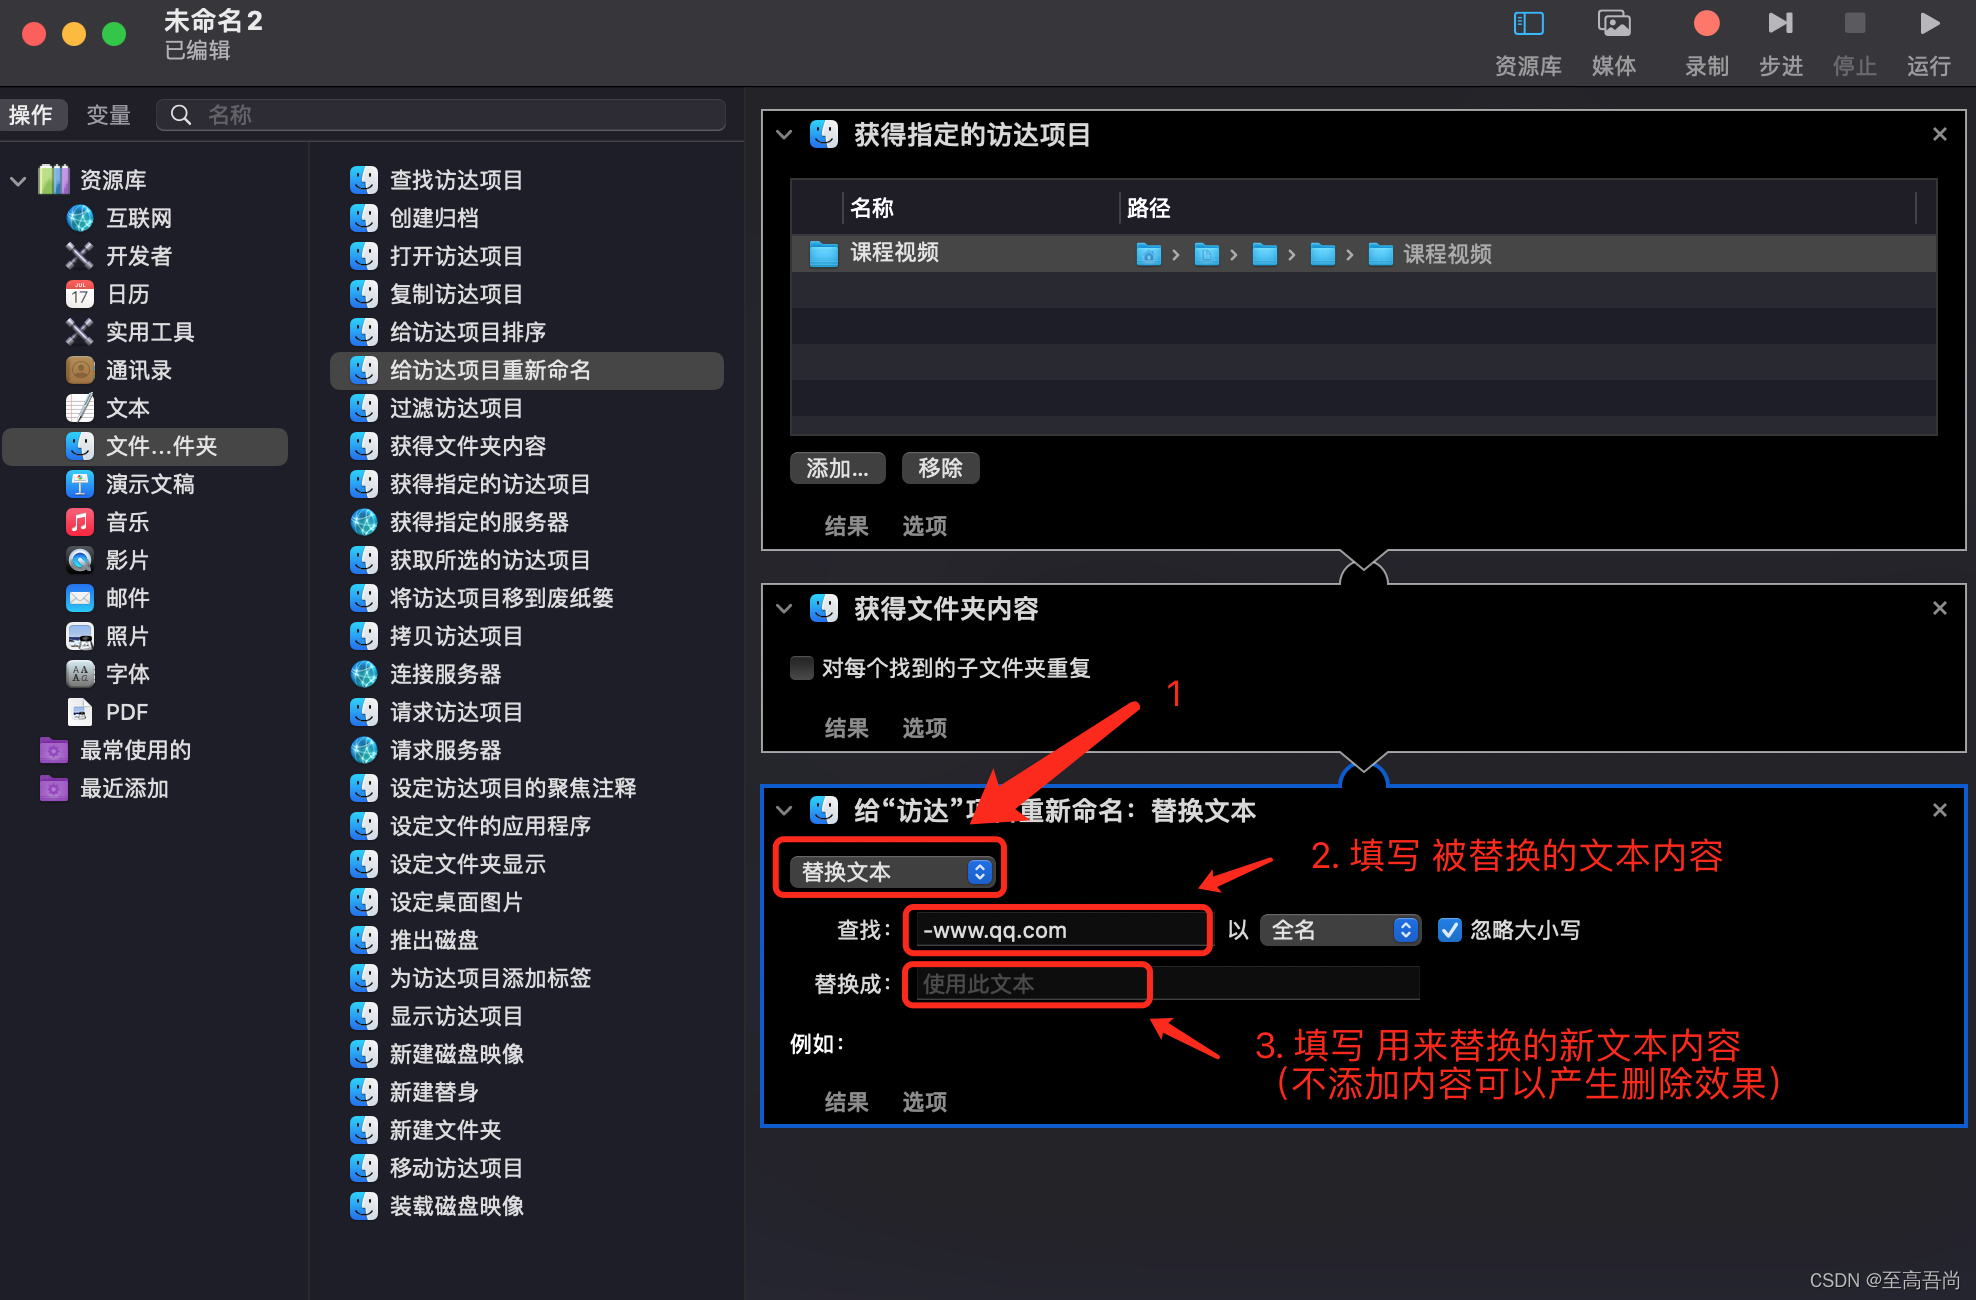Switch to the 变量 tab
Viewport: 1976px width, 1300px height.
[x=108, y=115]
